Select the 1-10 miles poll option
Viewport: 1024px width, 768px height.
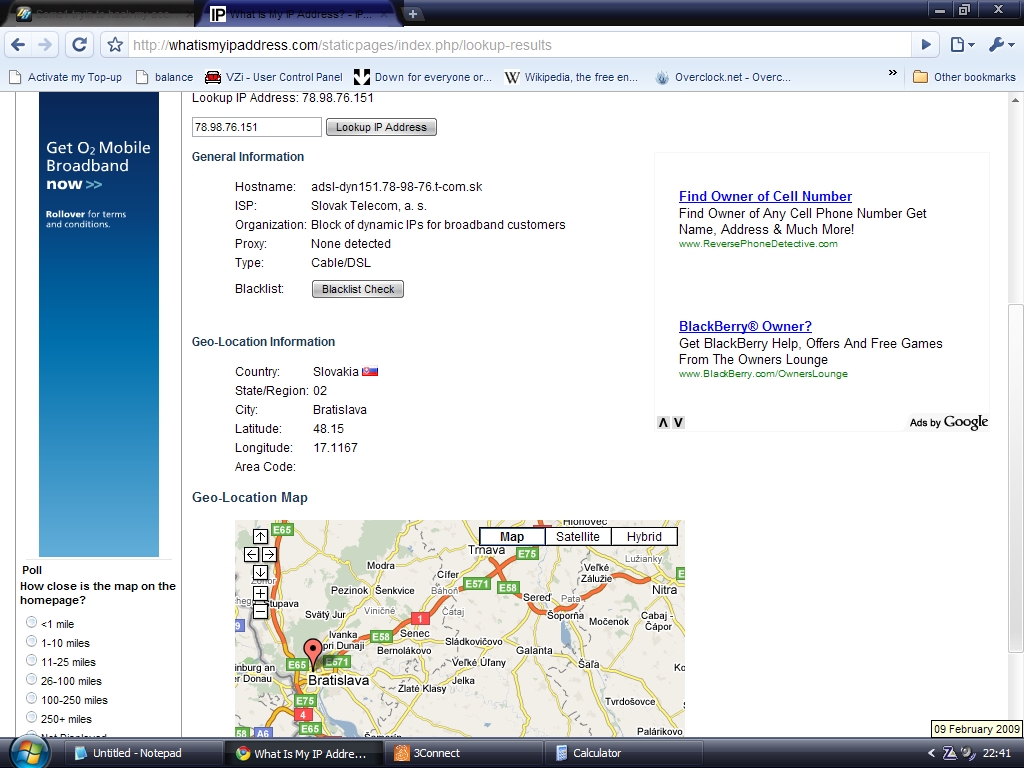coord(31,641)
